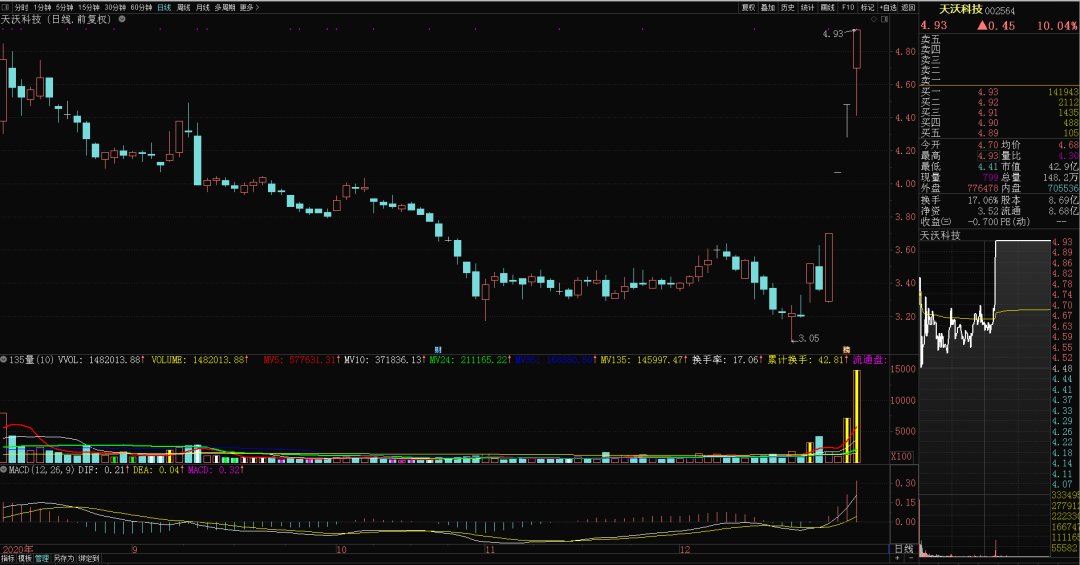Image resolution: width=1080 pixels, height=565 pixels.
Task: Toggle the side panel icon above chart
Action: 884,19
